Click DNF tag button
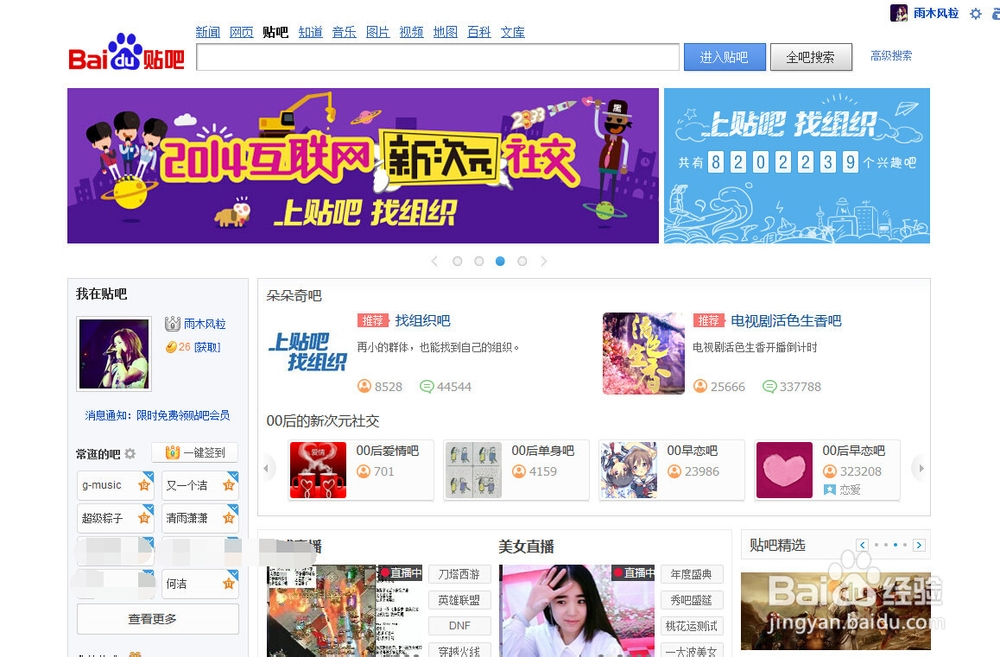 coord(459,626)
